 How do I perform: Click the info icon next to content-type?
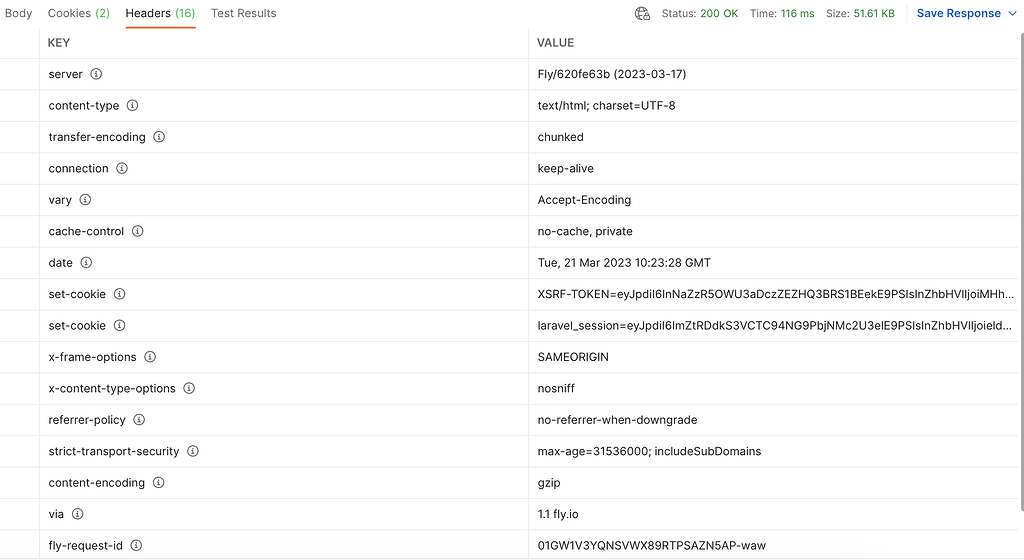[132, 106]
